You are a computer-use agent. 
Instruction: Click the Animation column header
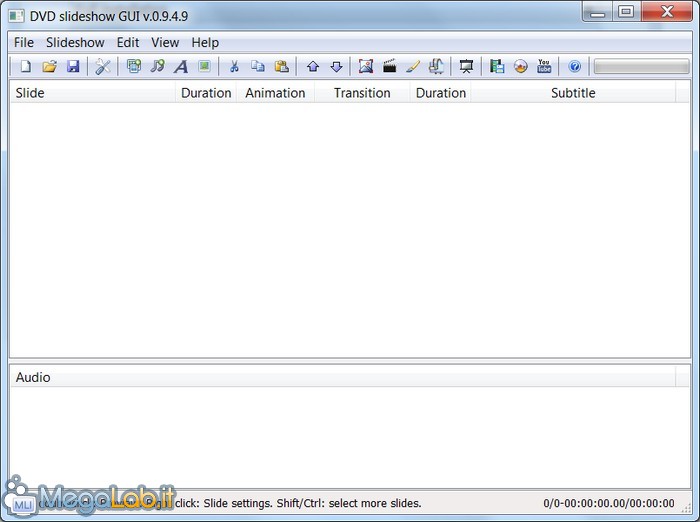pos(275,93)
